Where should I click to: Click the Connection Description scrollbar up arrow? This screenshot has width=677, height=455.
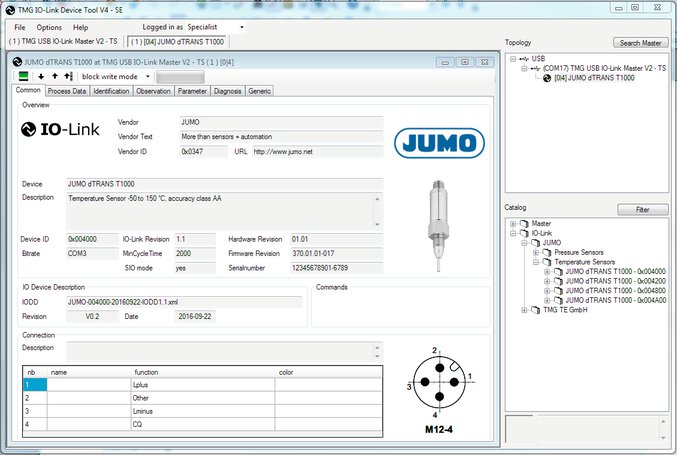coord(377,348)
